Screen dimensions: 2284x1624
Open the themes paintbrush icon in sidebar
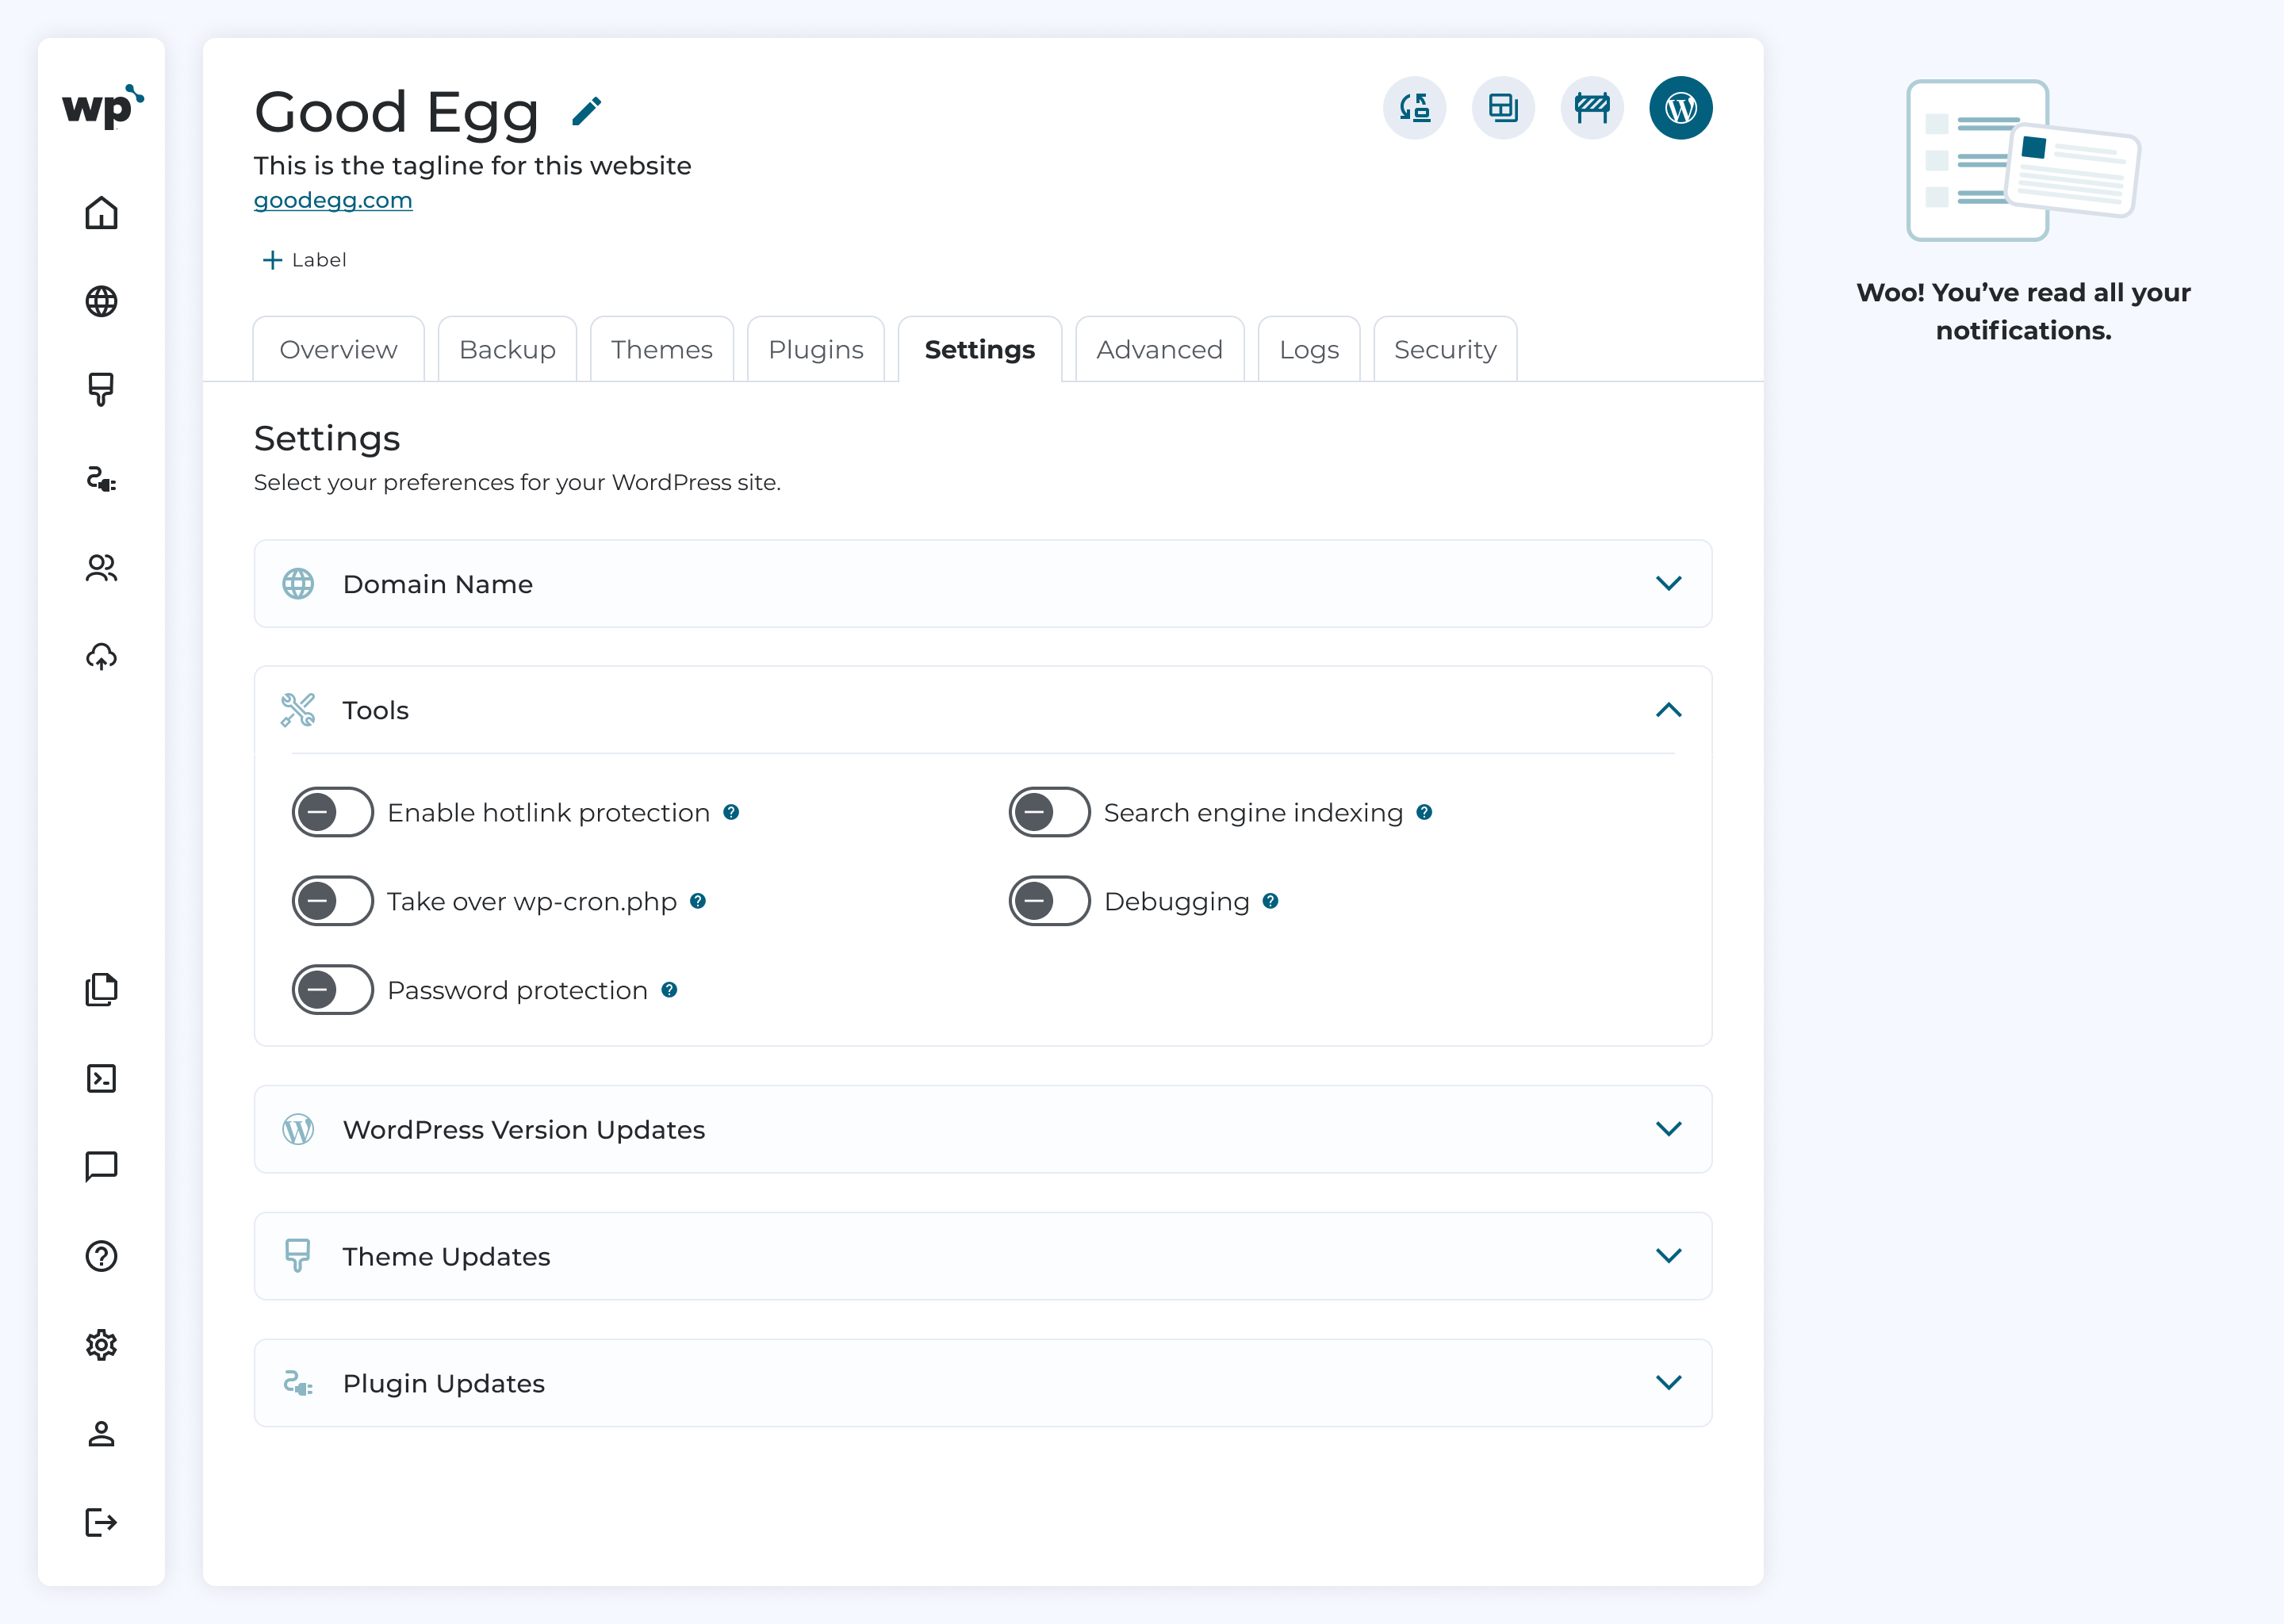101,389
